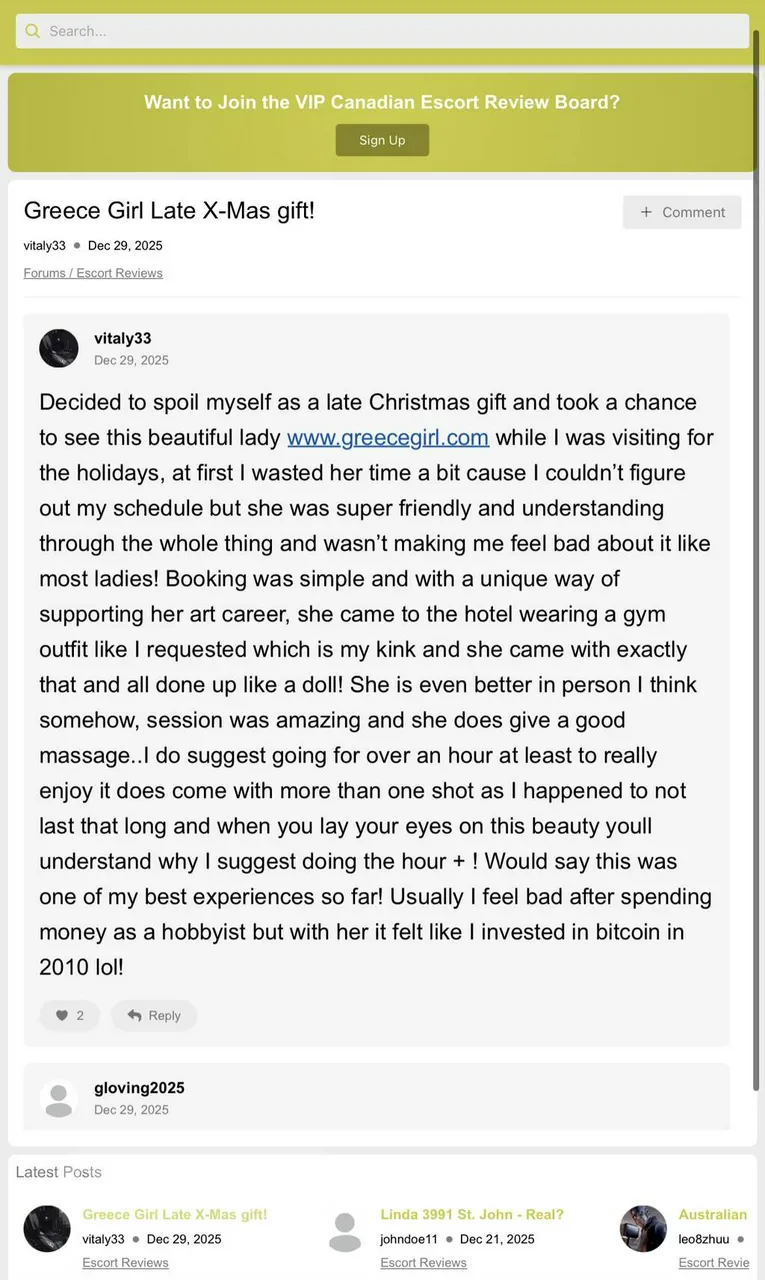
Task: Click the reply arrow icon
Action: [135, 1015]
